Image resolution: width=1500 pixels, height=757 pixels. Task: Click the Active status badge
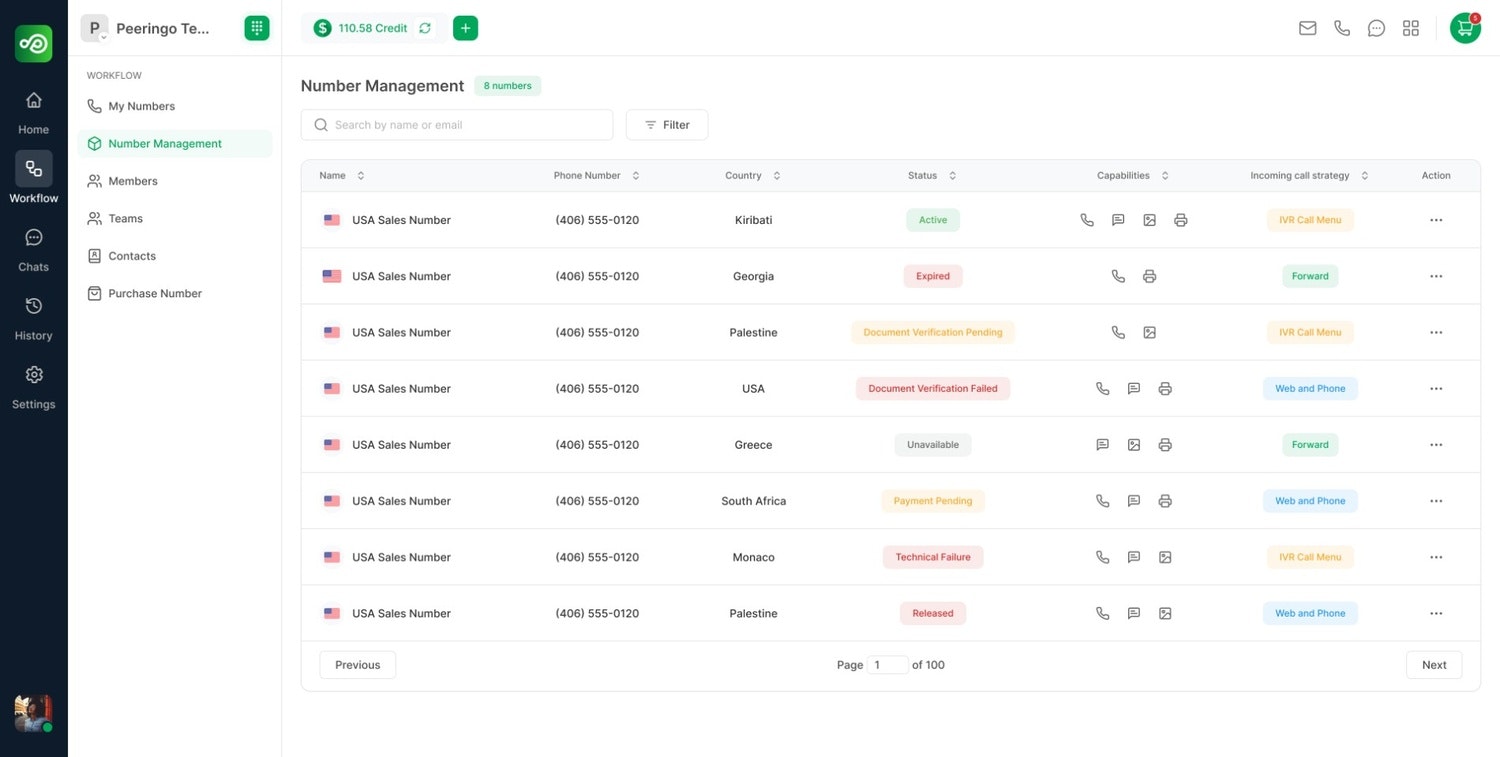[933, 220]
